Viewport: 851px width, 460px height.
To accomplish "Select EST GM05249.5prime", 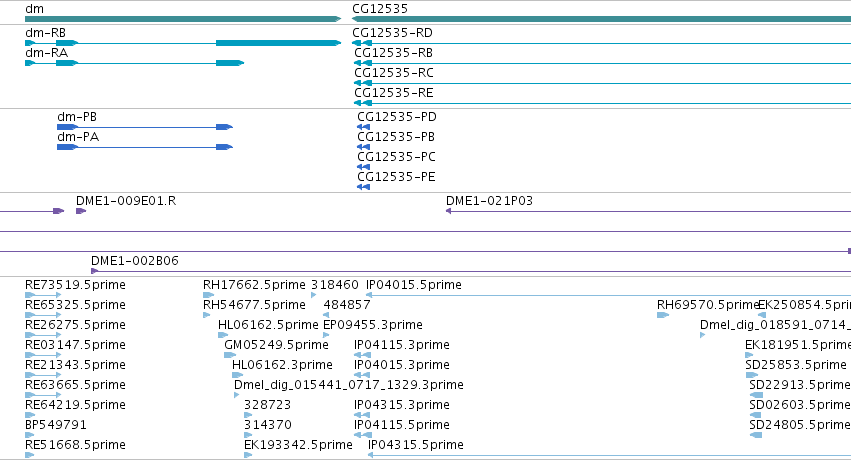I will coord(277,346).
